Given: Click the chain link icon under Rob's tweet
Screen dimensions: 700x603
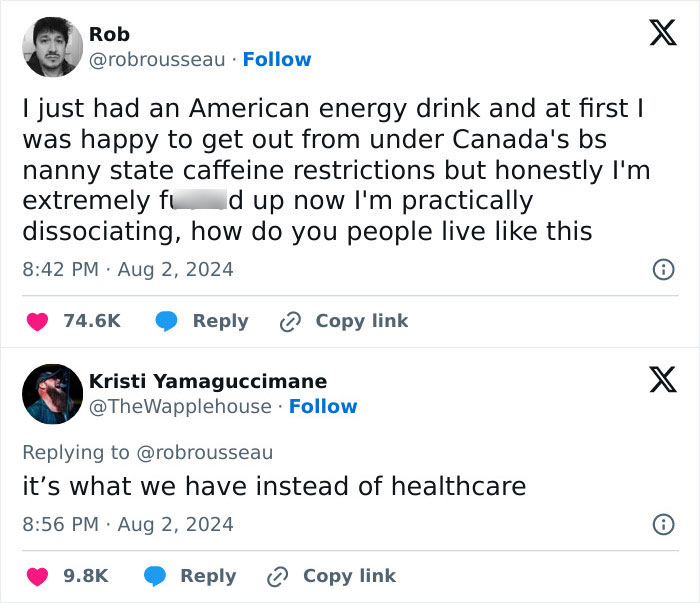Looking at the screenshot, I should [290, 321].
